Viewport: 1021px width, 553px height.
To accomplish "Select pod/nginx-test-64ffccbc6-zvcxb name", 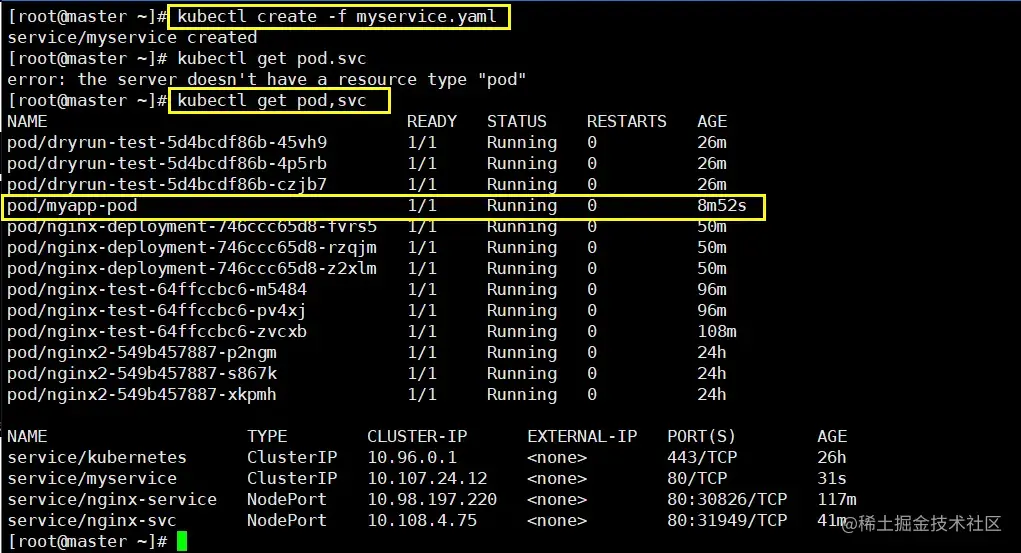I will coord(157,332).
